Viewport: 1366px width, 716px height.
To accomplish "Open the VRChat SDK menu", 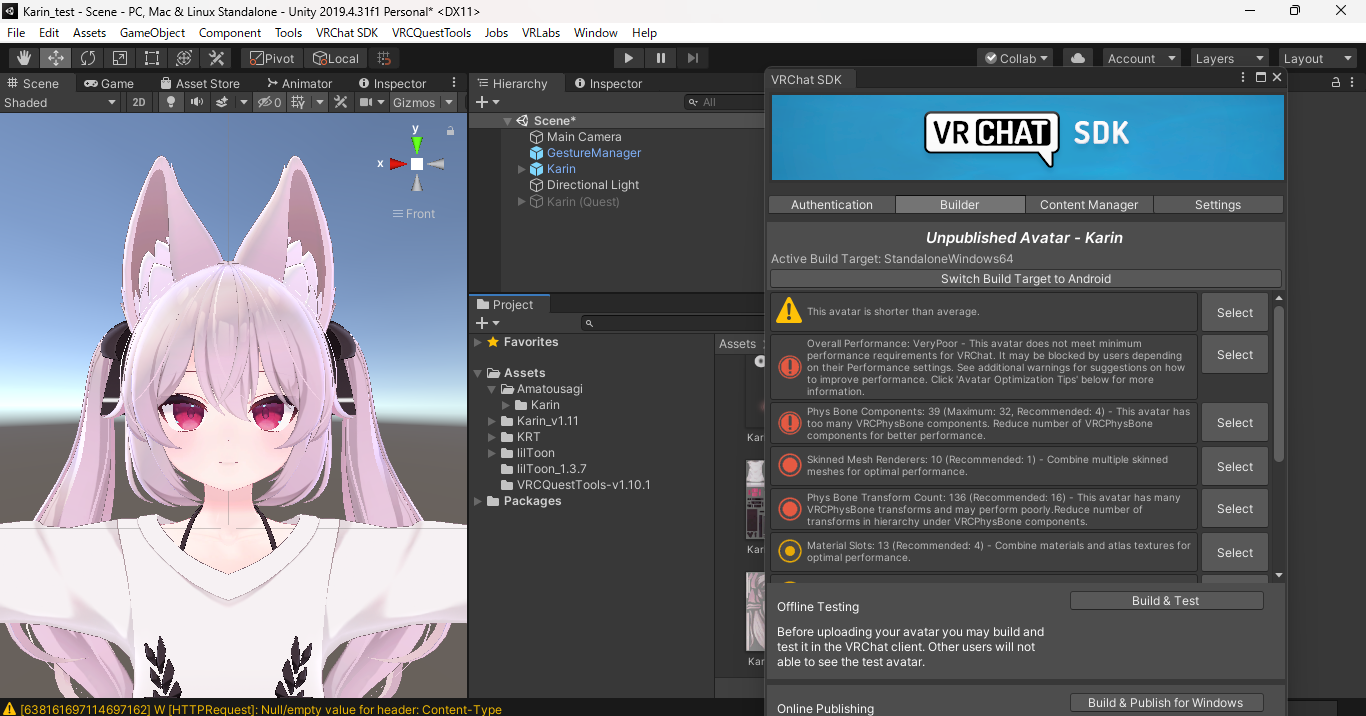I will [x=346, y=32].
